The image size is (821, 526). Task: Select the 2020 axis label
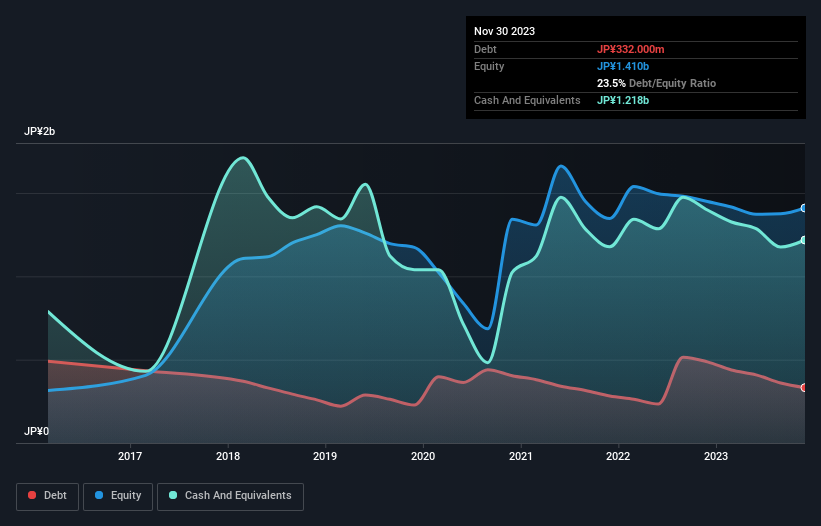pos(423,456)
